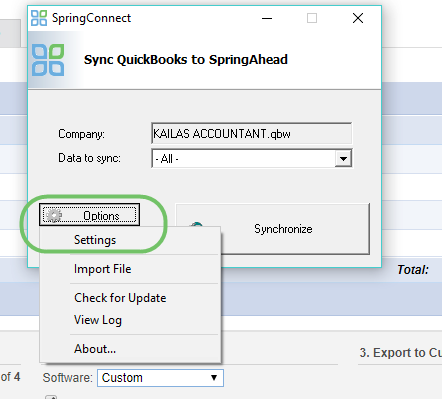Click About... in the Options menu
The height and width of the screenshot is (399, 442).
(130, 349)
